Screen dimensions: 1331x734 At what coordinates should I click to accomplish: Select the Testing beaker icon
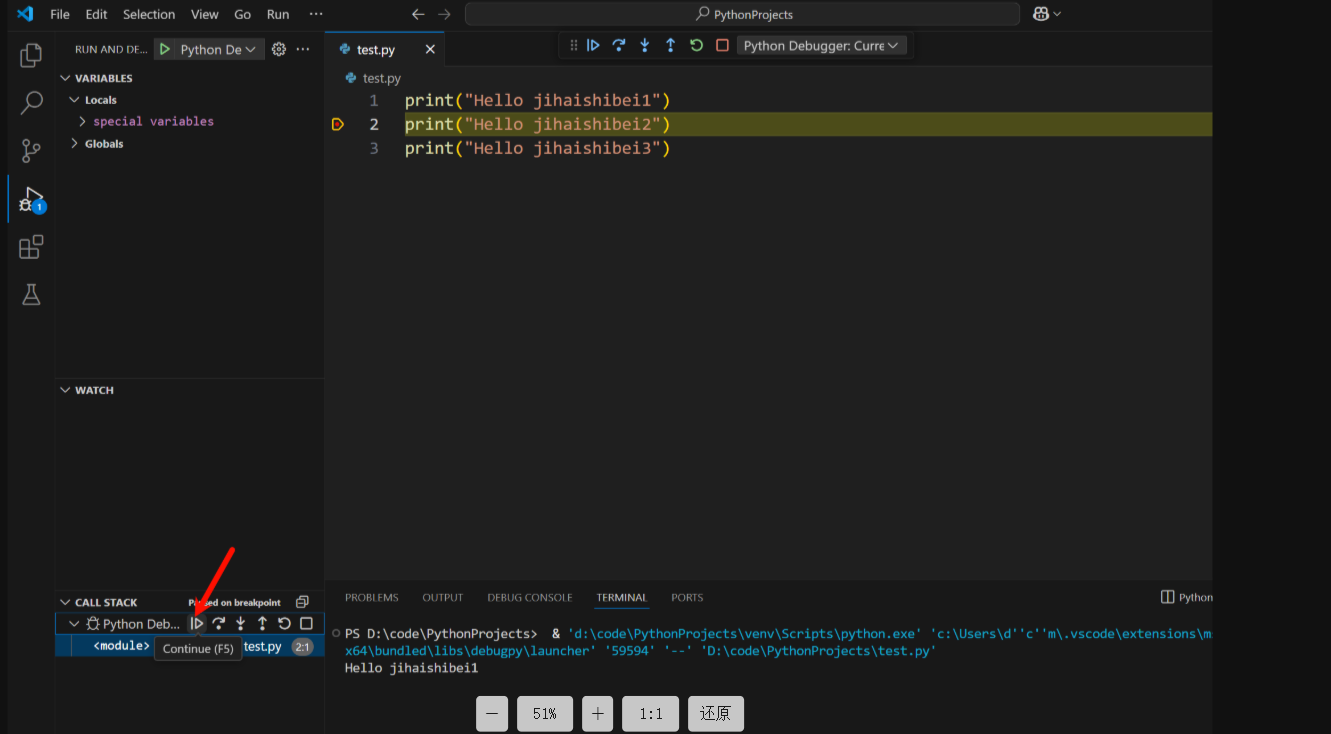pyautogui.click(x=30, y=294)
